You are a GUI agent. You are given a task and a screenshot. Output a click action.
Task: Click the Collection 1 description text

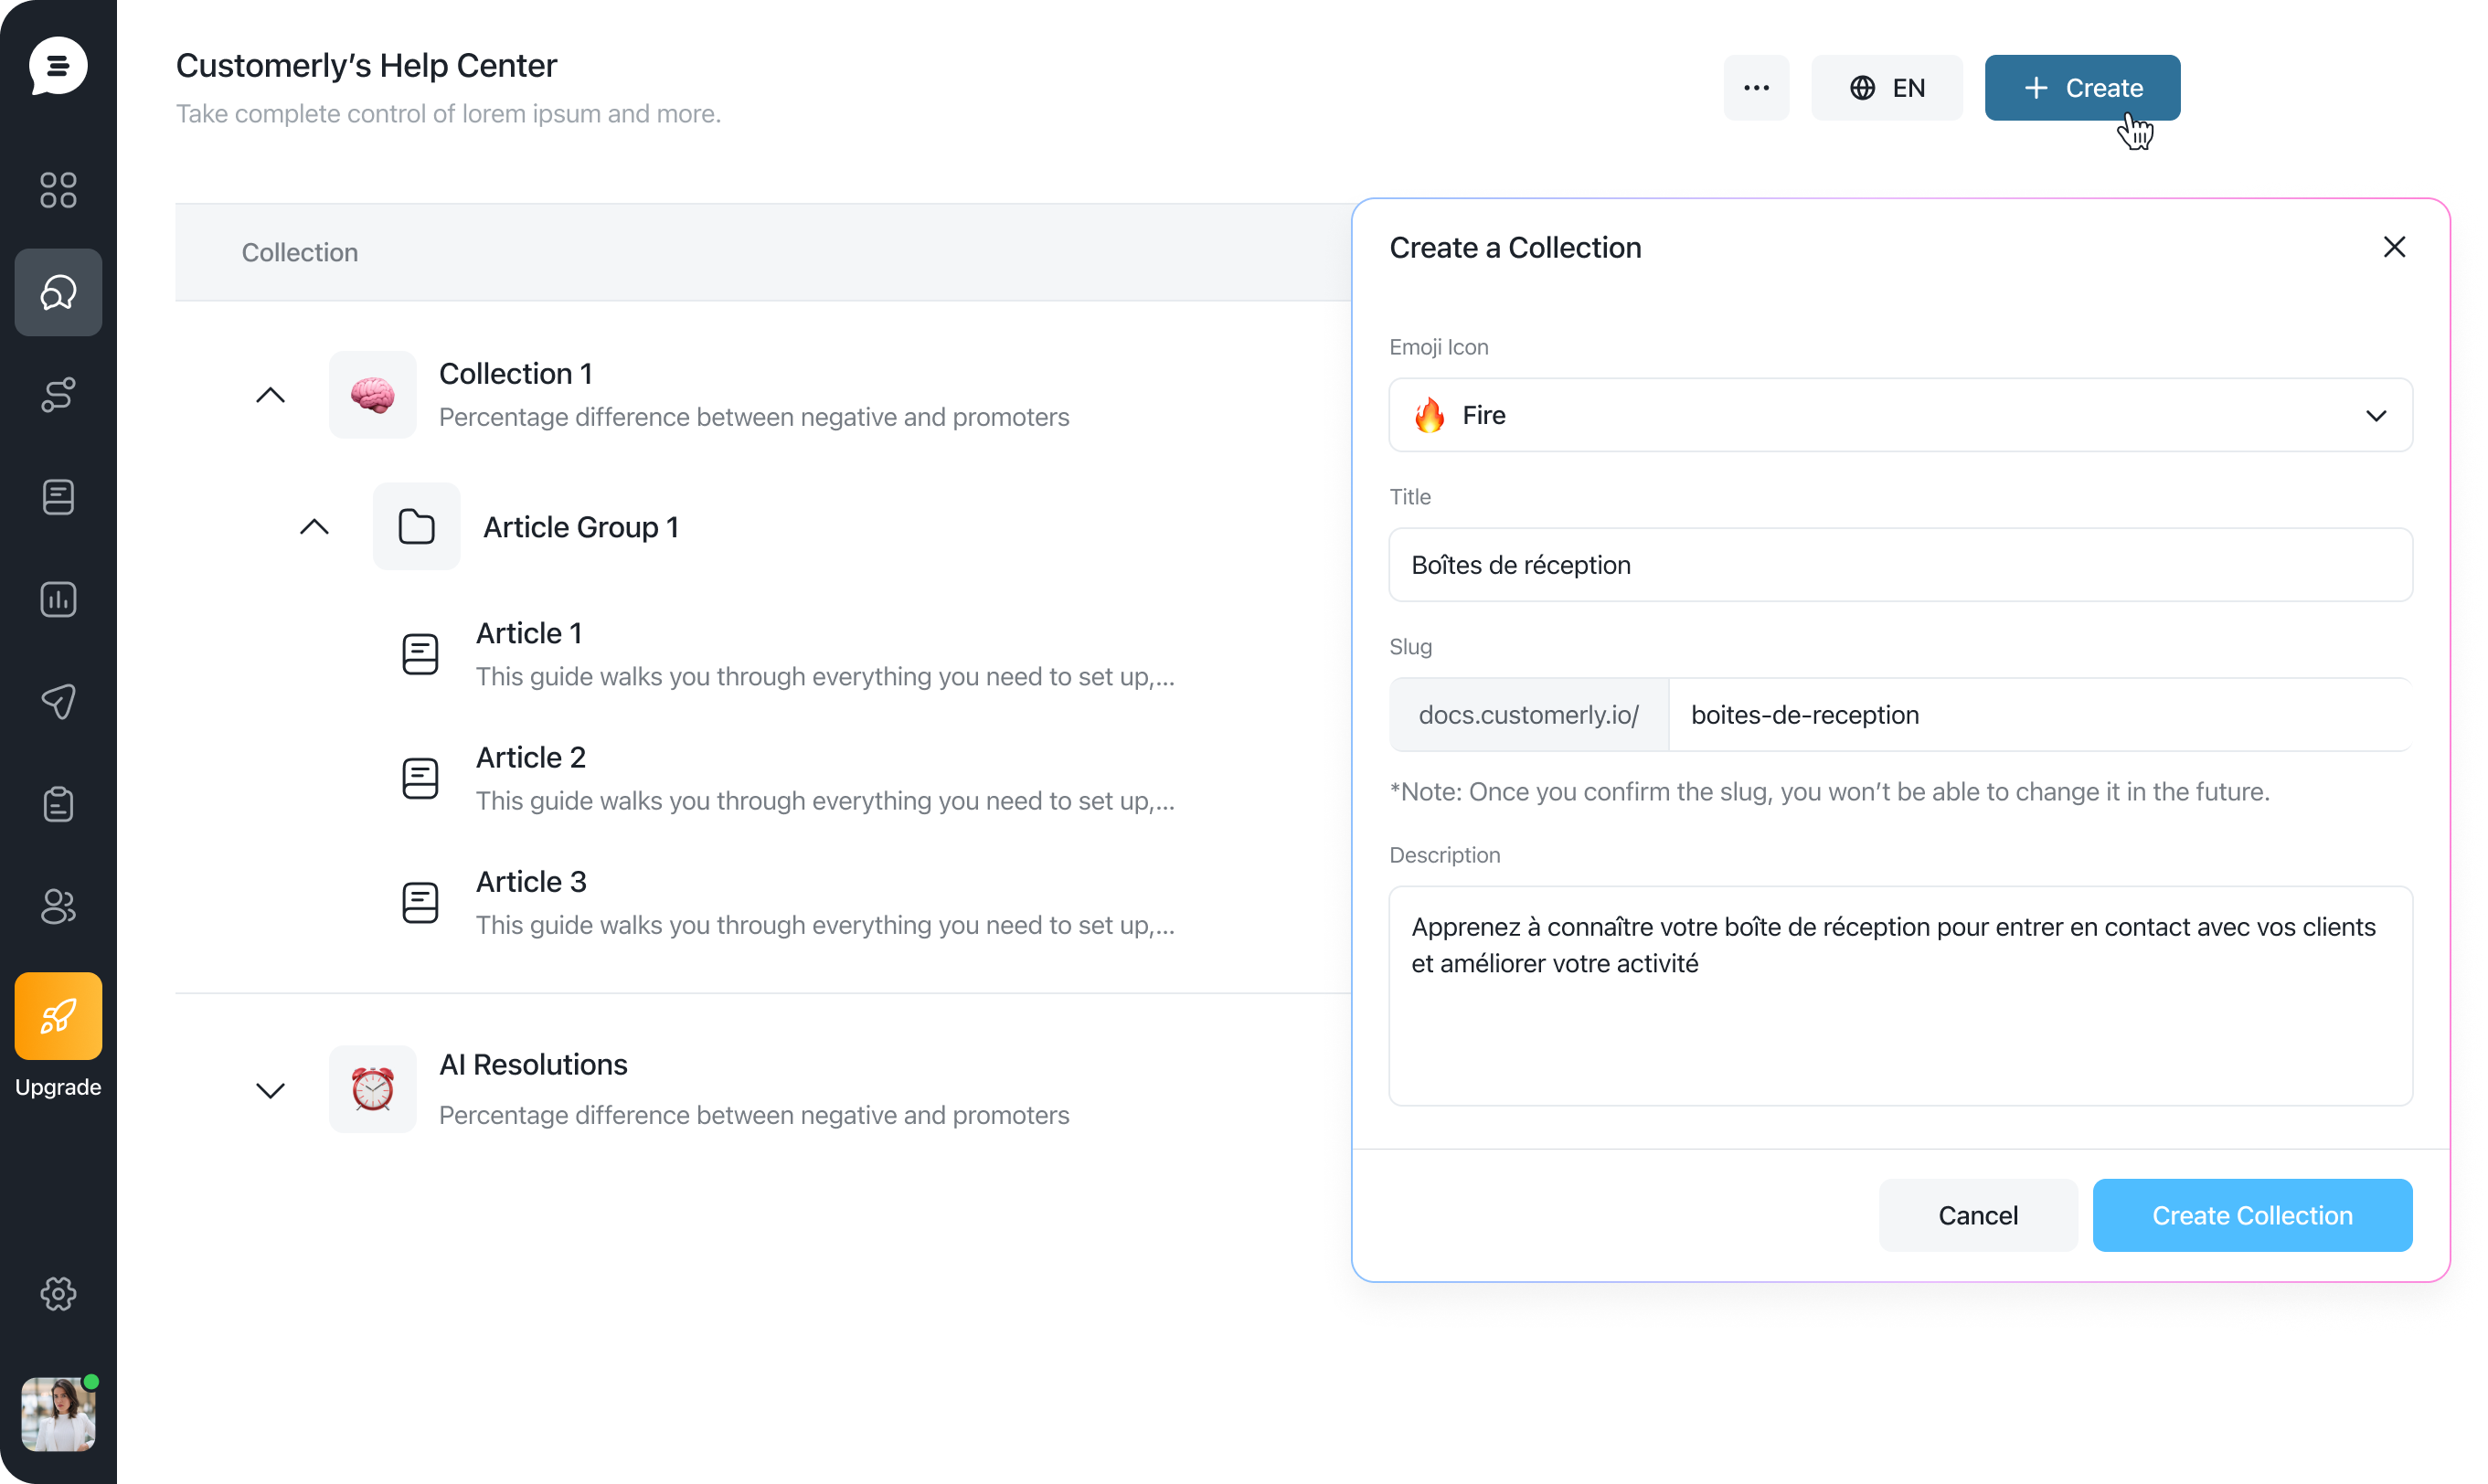754,417
